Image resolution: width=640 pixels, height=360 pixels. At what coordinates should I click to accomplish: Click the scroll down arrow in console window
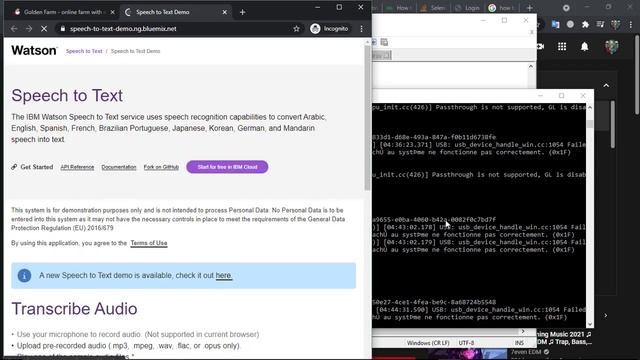(590, 324)
